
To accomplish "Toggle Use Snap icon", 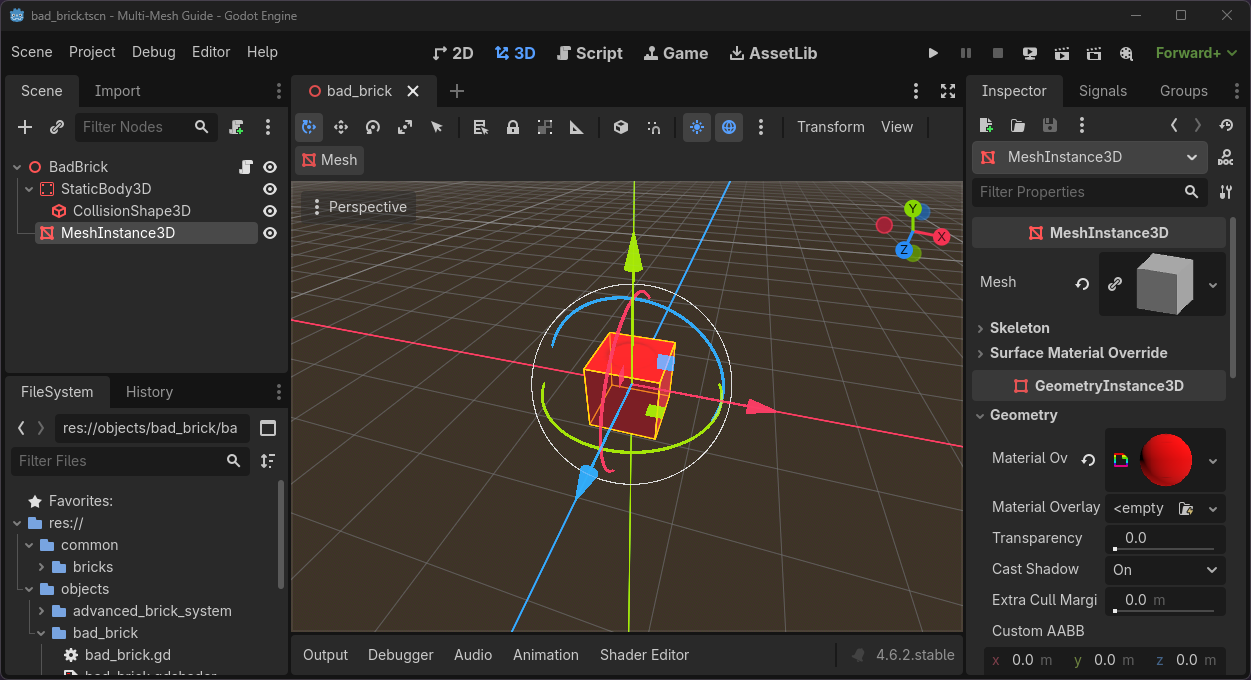I will pos(653,127).
